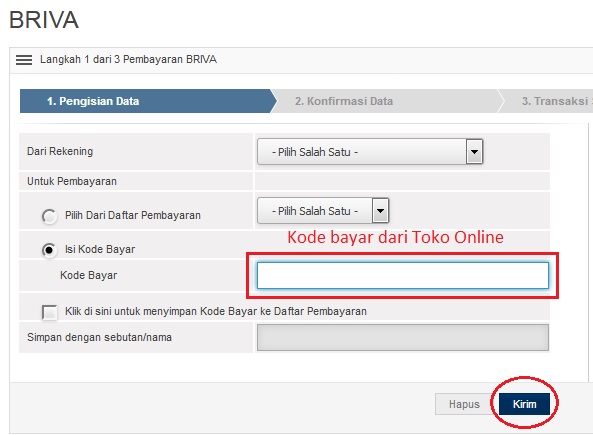593x435 pixels.
Task: Click the Kode Bayar label
Action: [x=88, y=275]
